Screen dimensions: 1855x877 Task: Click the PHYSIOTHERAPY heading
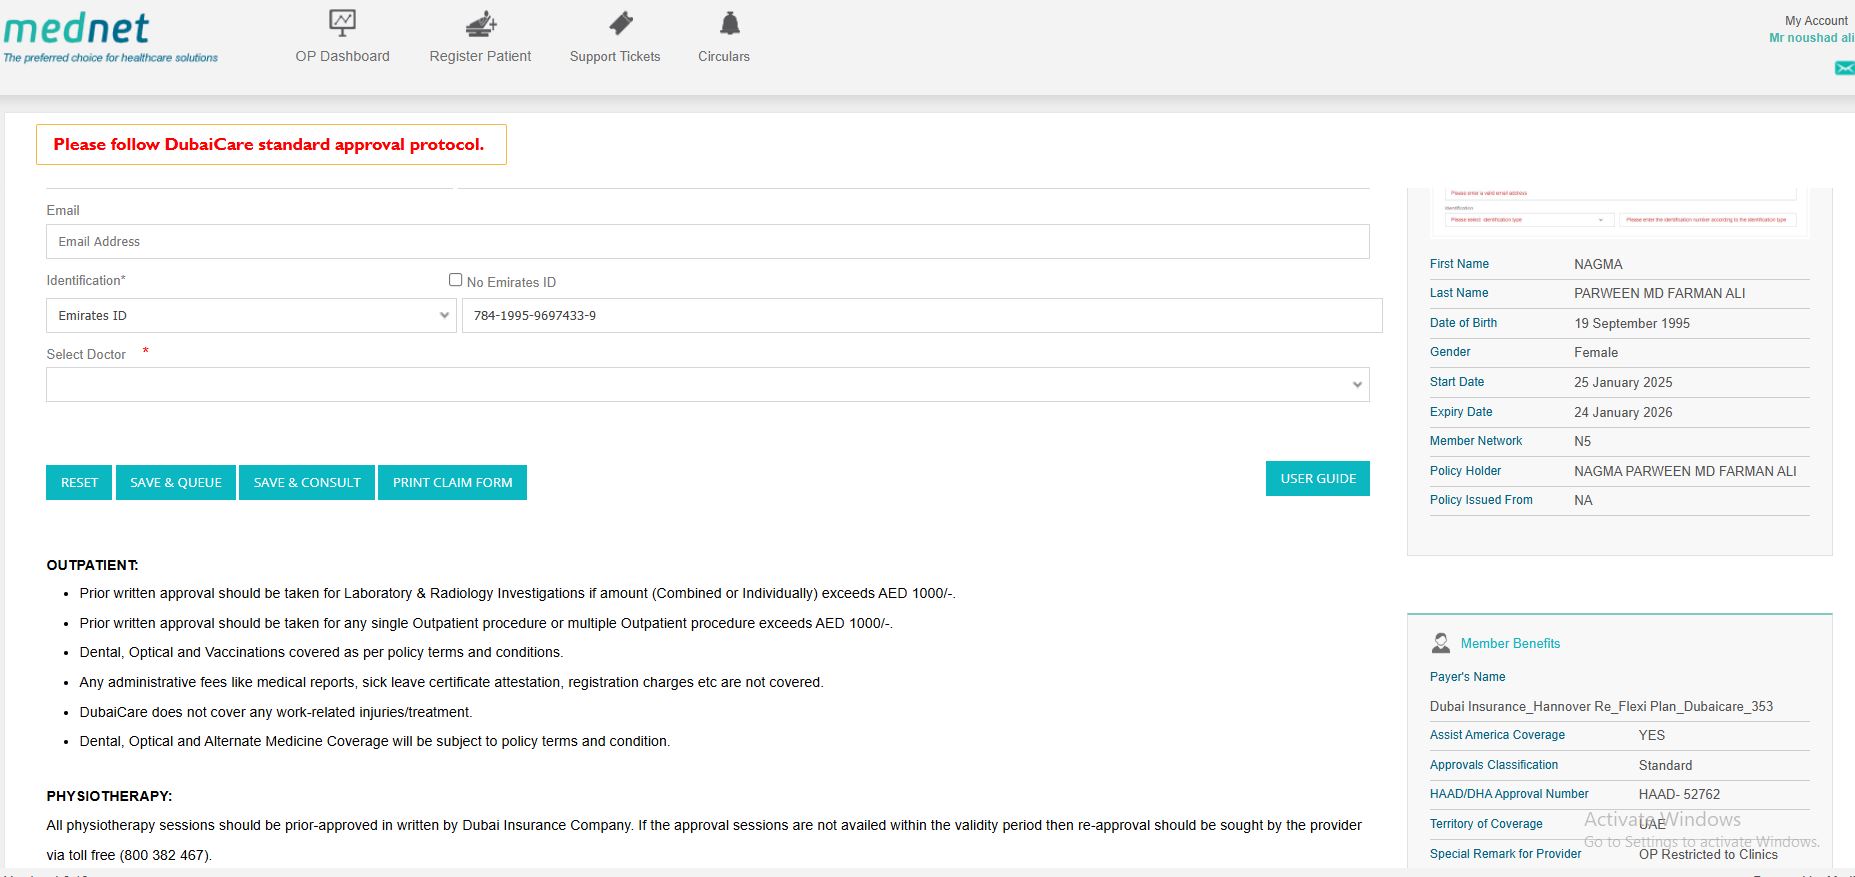click(109, 796)
